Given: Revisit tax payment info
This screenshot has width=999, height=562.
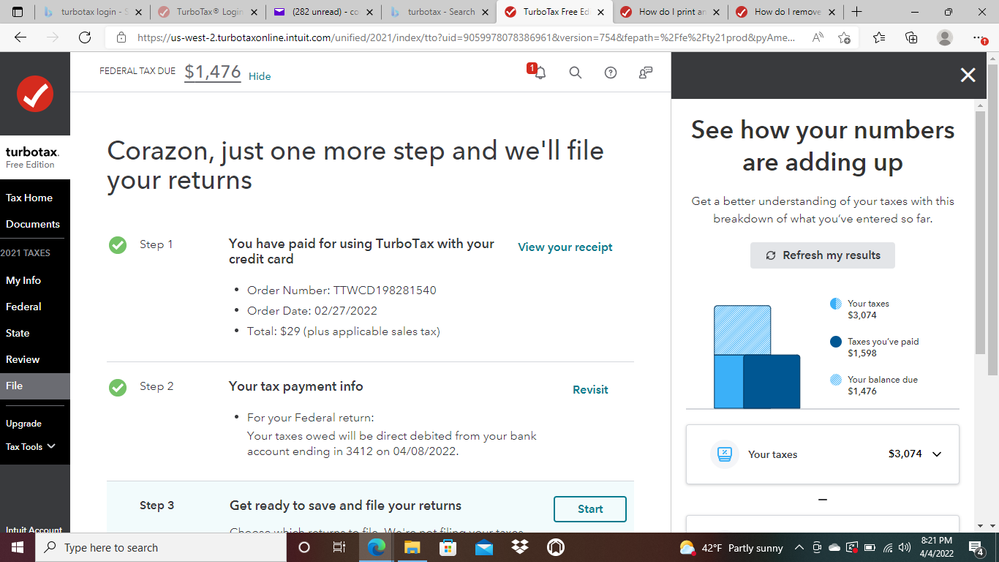Looking at the screenshot, I should (x=590, y=390).
